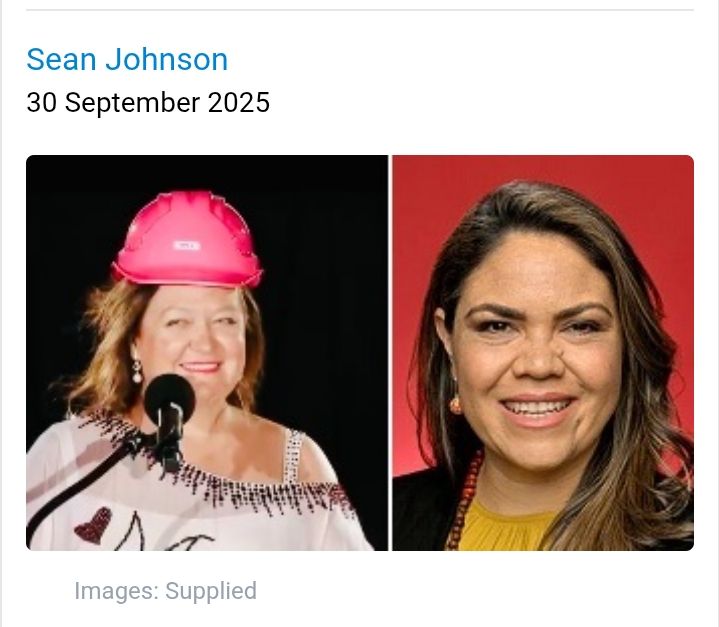Viewport: 719px width, 627px height.
Task: Click the pearl earring in left photo
Action: [x=137, y=372]
